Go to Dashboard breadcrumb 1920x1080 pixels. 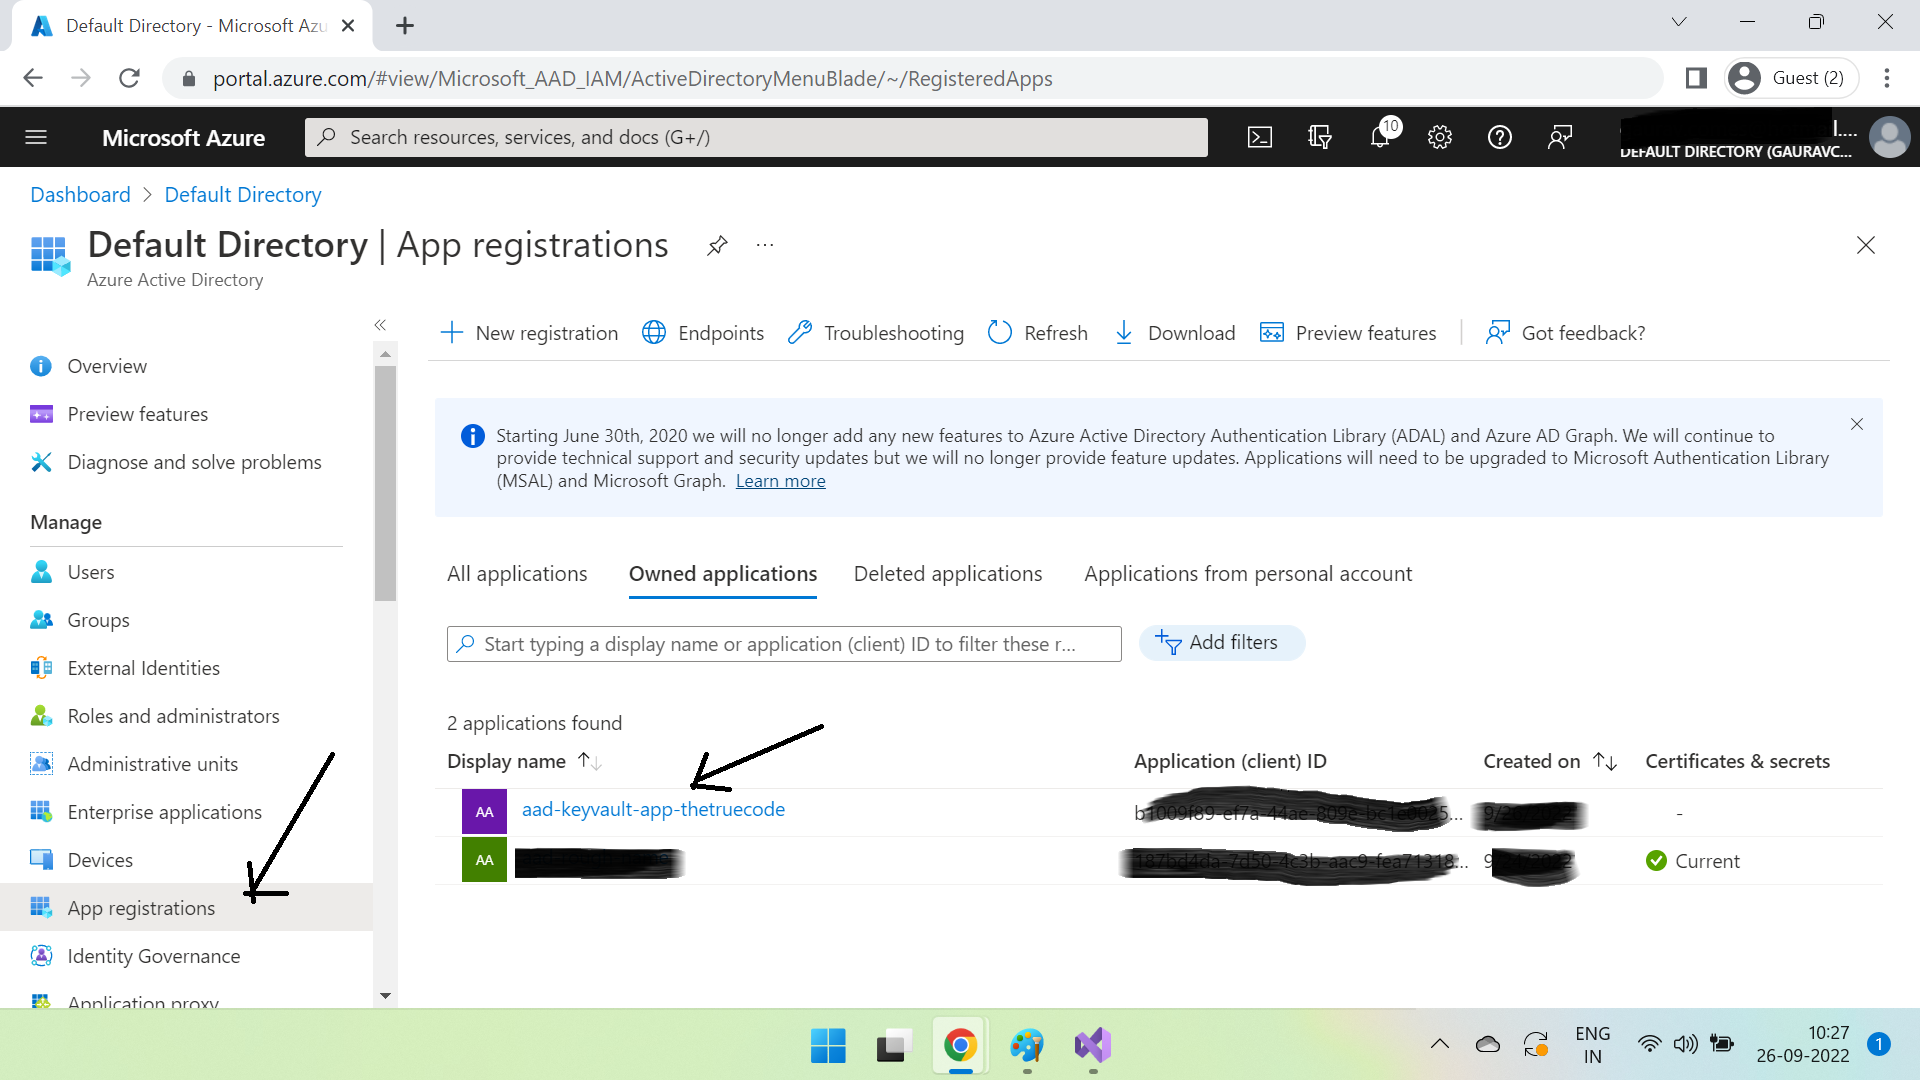(x=80, y=195)
